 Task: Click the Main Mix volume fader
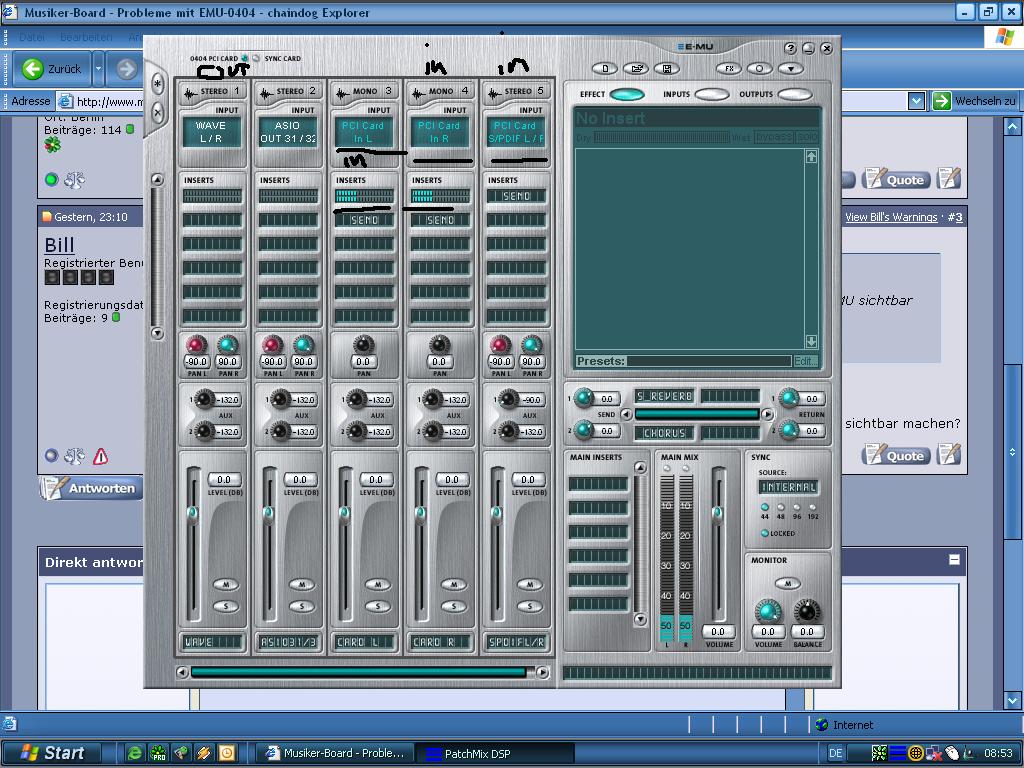[x=717, y=513]
